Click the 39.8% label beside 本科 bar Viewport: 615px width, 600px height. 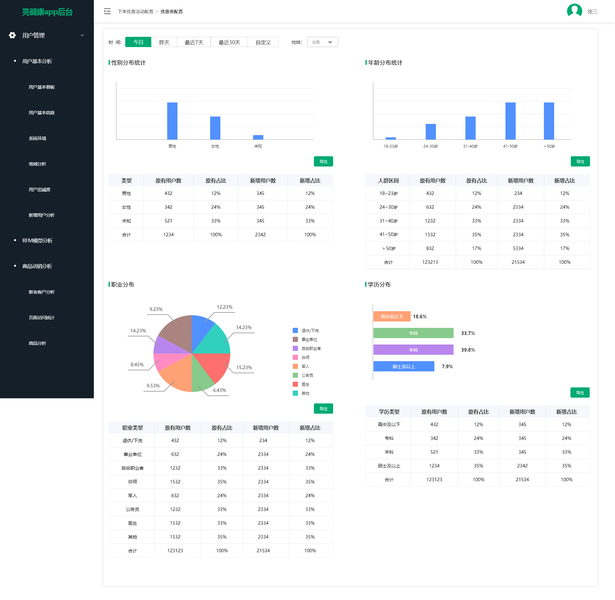pos(468,350)
